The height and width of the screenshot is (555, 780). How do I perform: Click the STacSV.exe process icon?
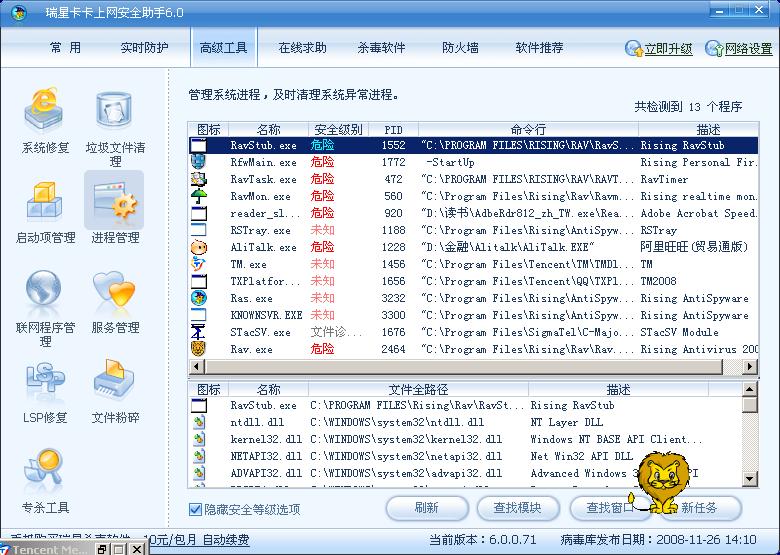tap(198, 332)
